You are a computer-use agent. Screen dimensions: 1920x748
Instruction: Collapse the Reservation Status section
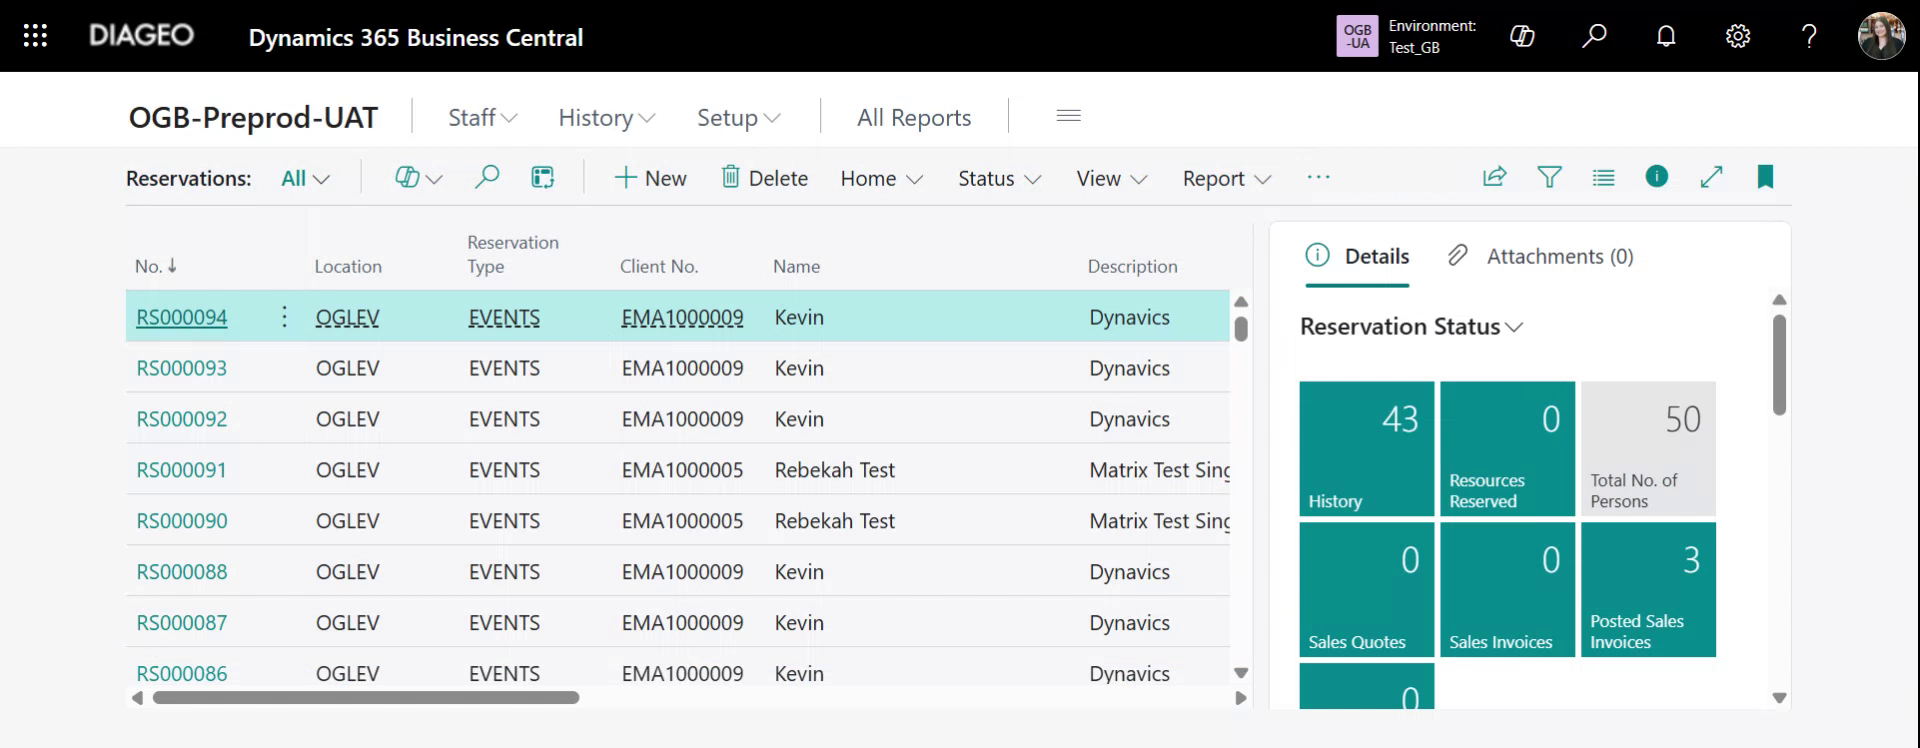1411,326
